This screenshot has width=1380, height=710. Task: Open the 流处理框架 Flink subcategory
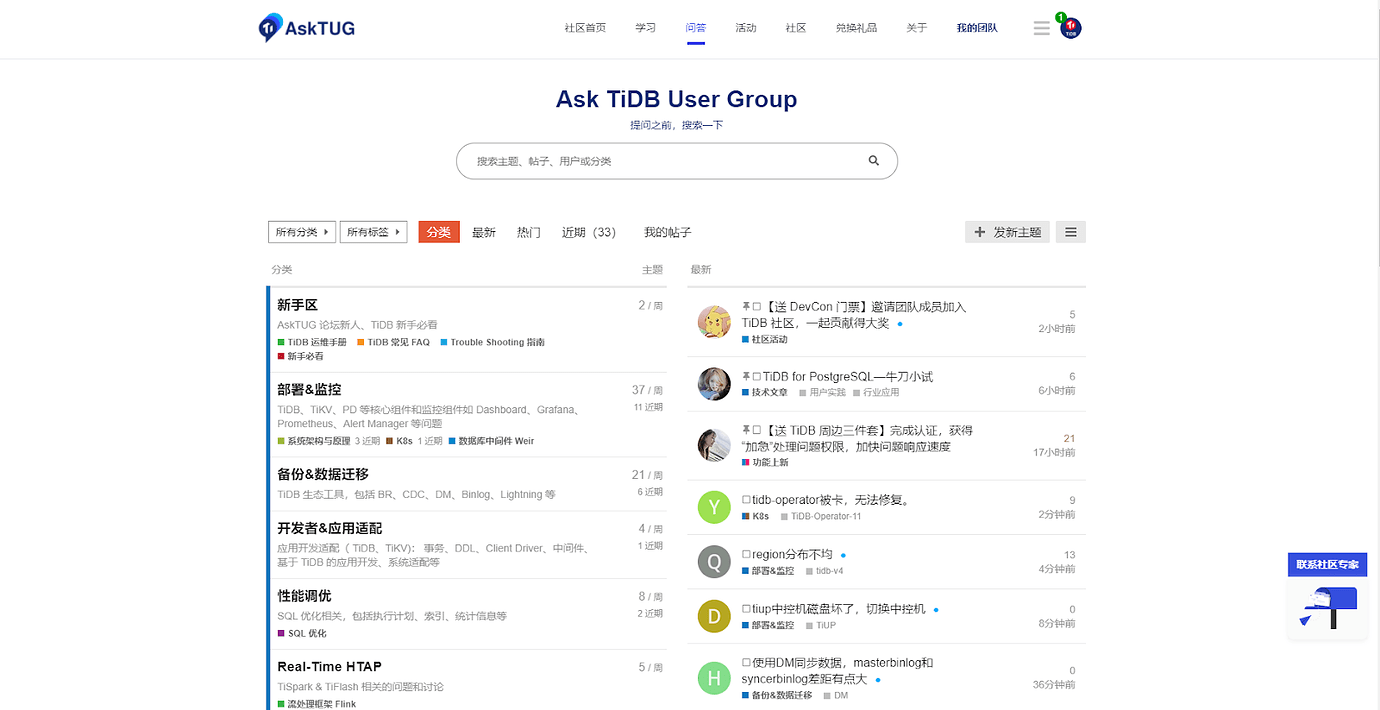[317, 704]
